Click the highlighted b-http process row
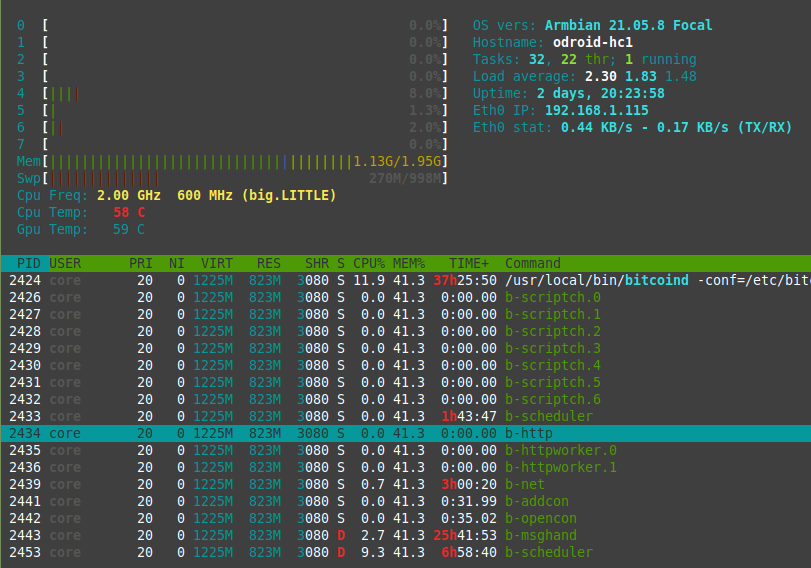 406,434
